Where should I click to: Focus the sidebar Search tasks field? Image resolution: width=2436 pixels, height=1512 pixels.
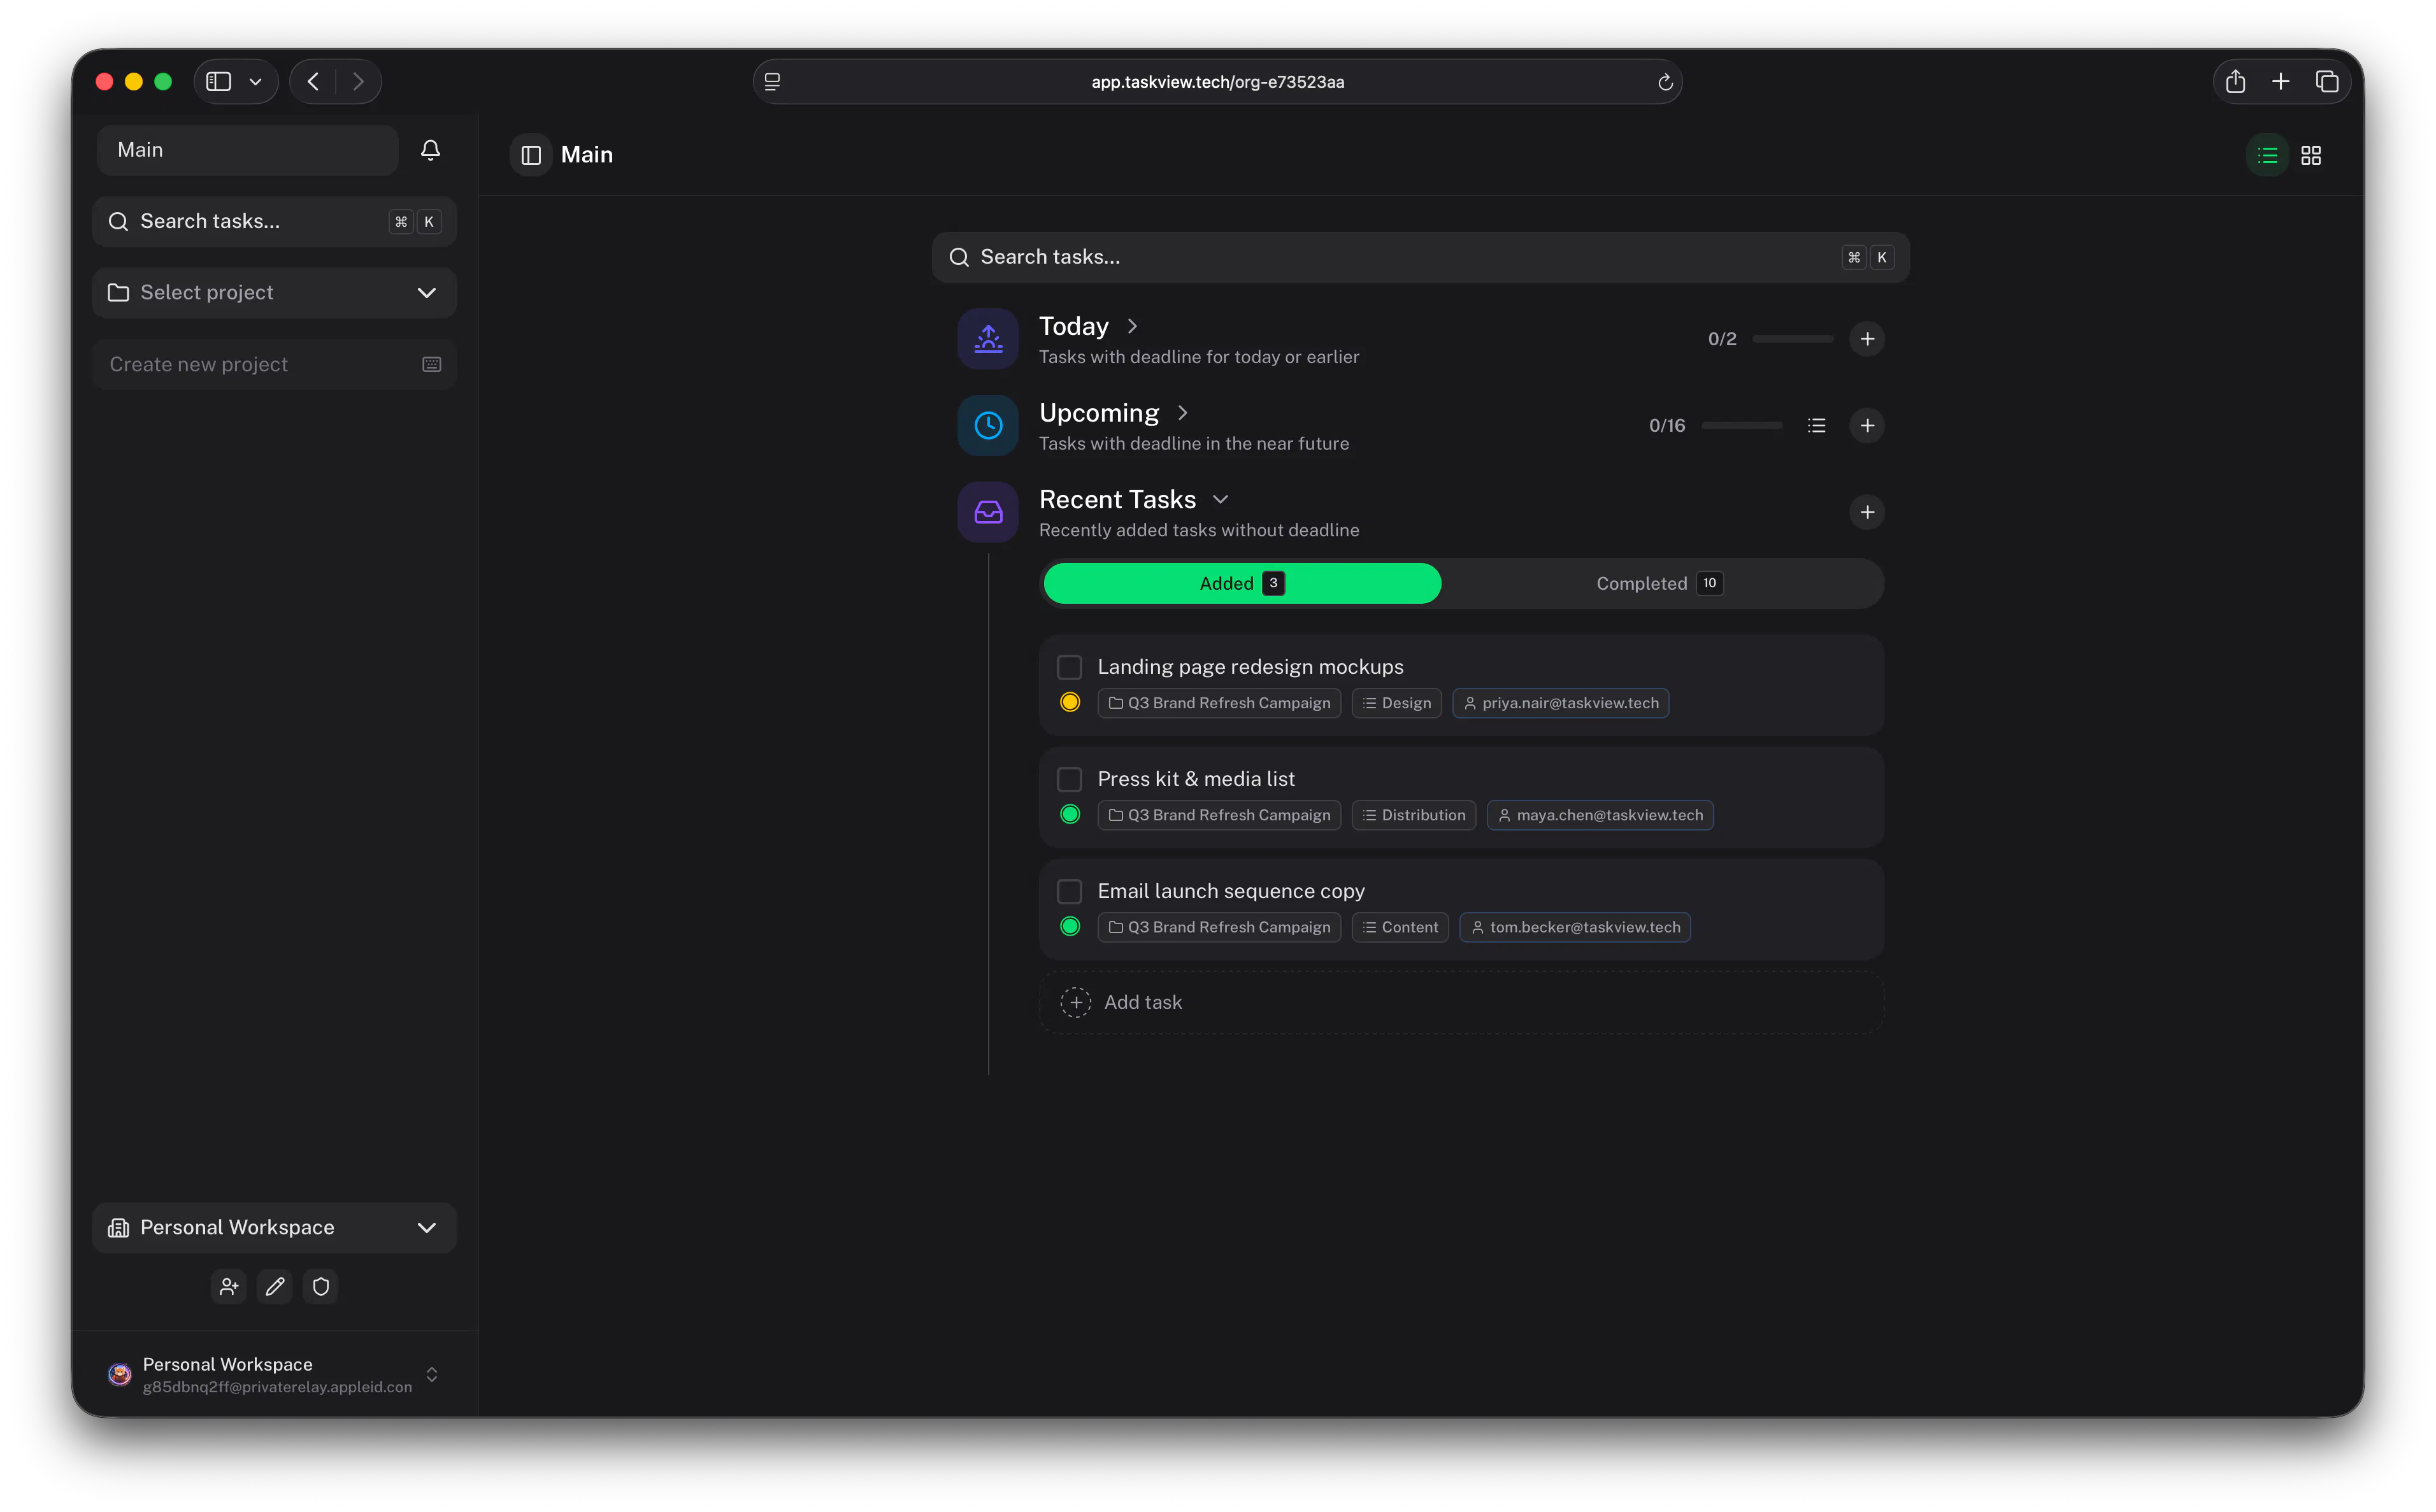point(274,222)
